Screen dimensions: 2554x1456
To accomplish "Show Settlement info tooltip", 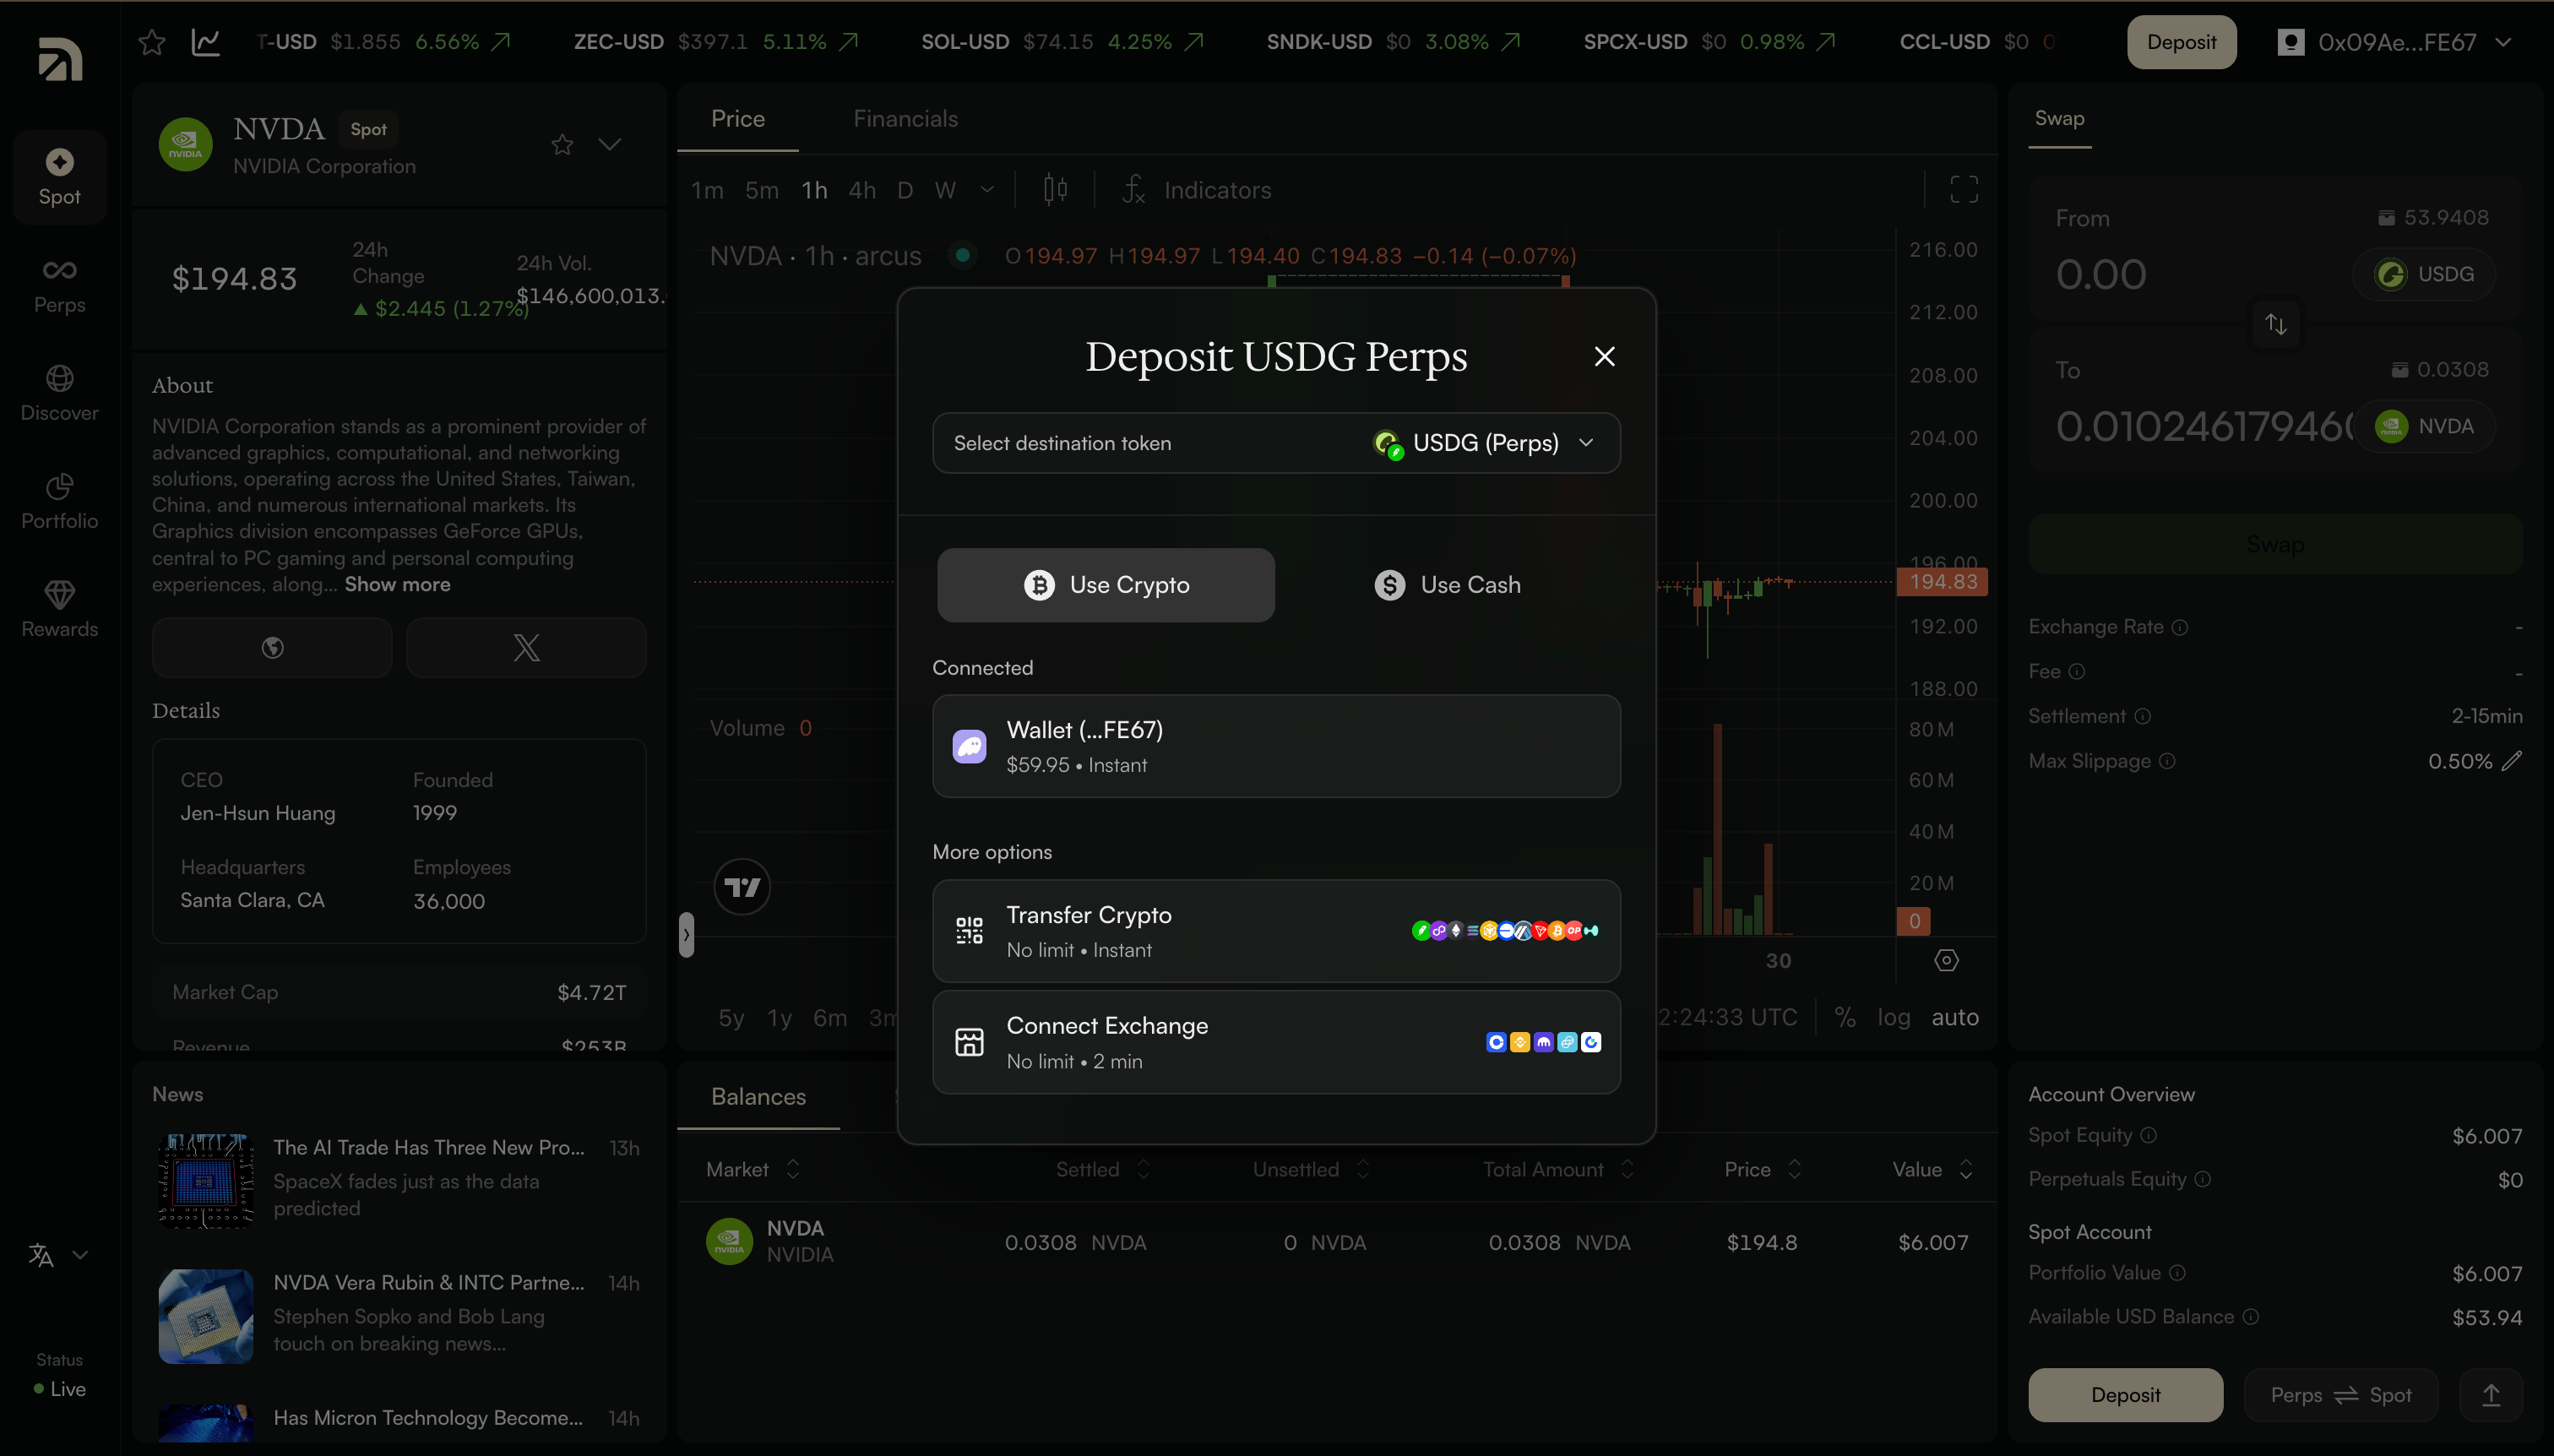I will (x=2142, y=716).
